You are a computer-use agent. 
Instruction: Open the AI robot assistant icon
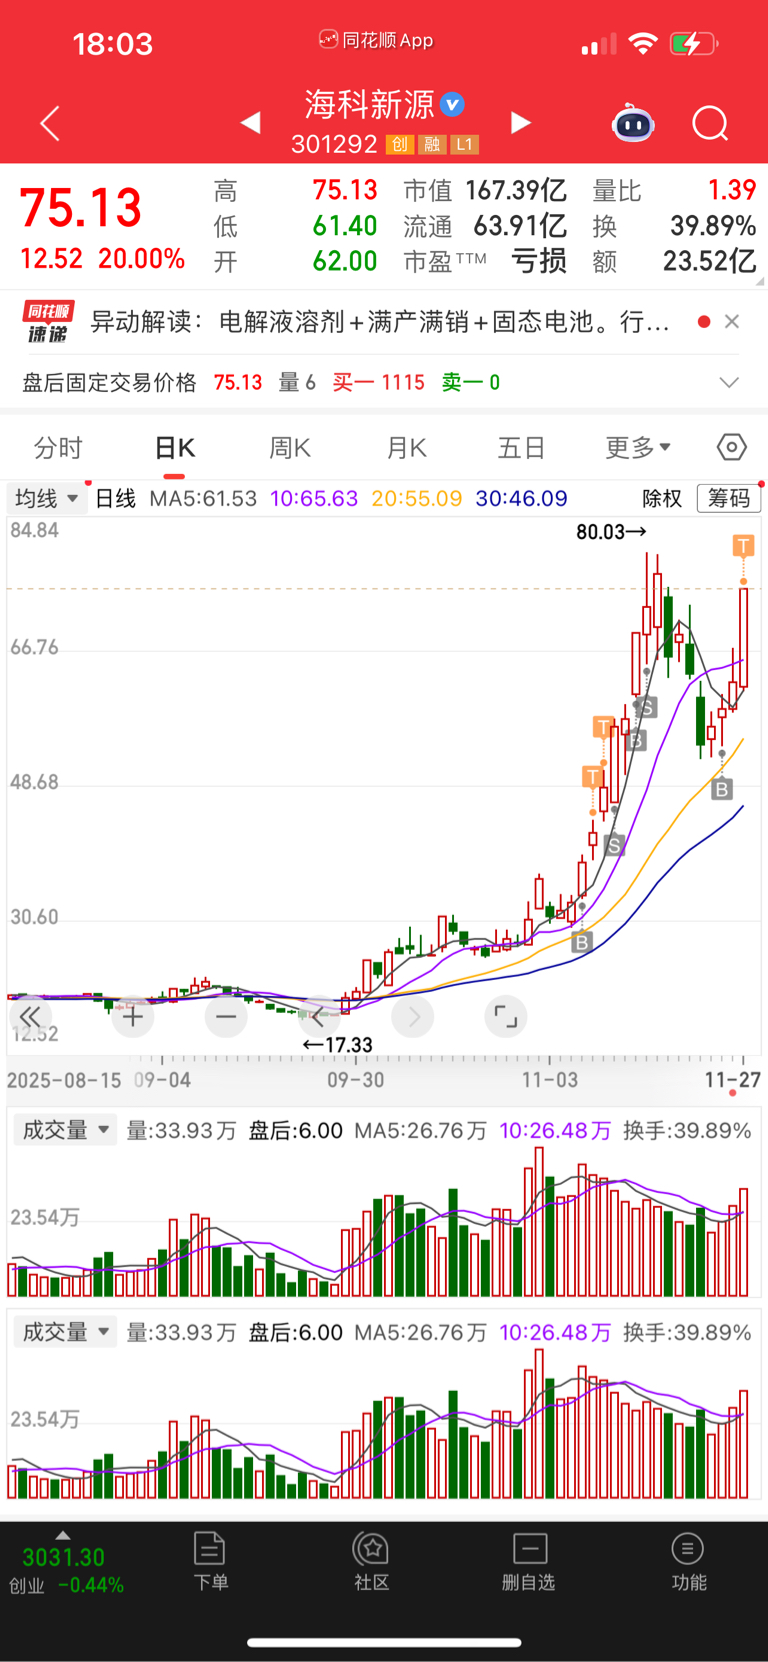click(x=633, y=124)
